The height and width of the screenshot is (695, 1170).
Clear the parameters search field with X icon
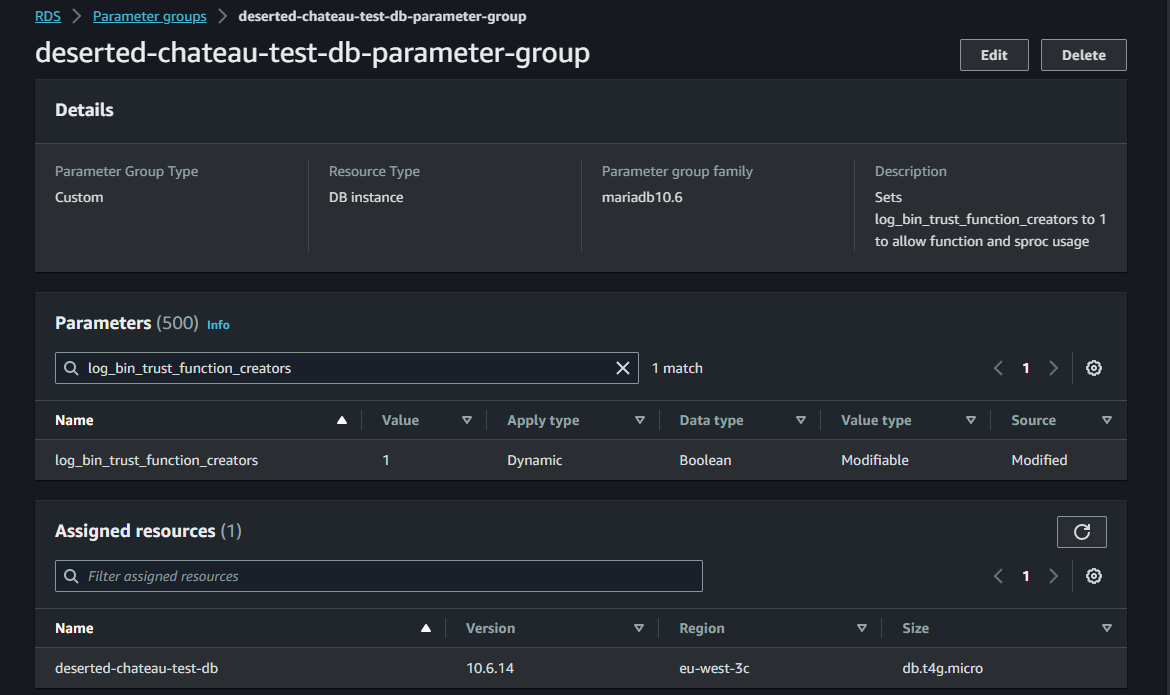point(623,368)
